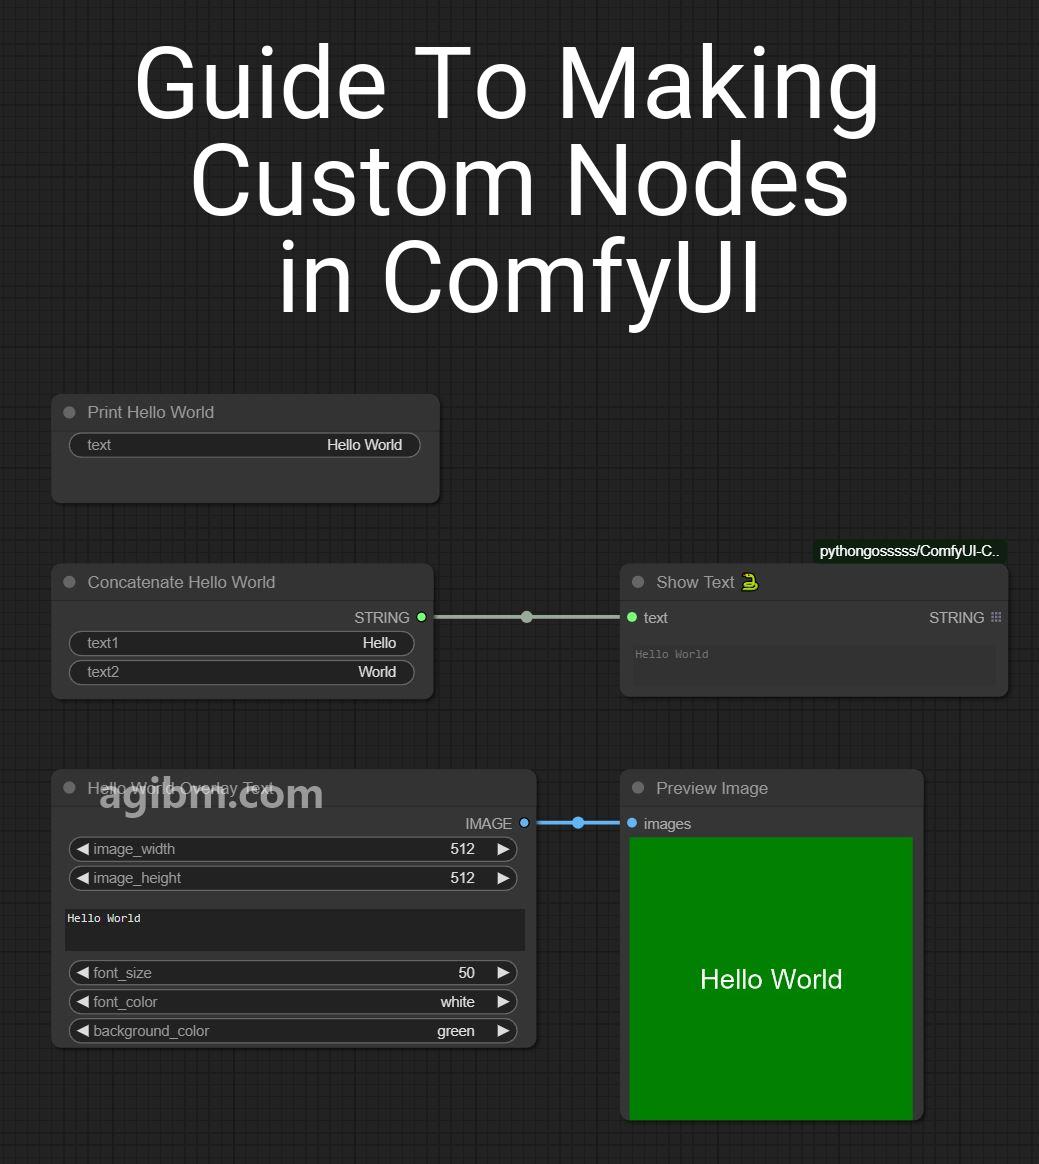The height and width of the screenshot is (1164, 1039).
Task: Click the images input port on Preview Image
Action: point(632,823)
